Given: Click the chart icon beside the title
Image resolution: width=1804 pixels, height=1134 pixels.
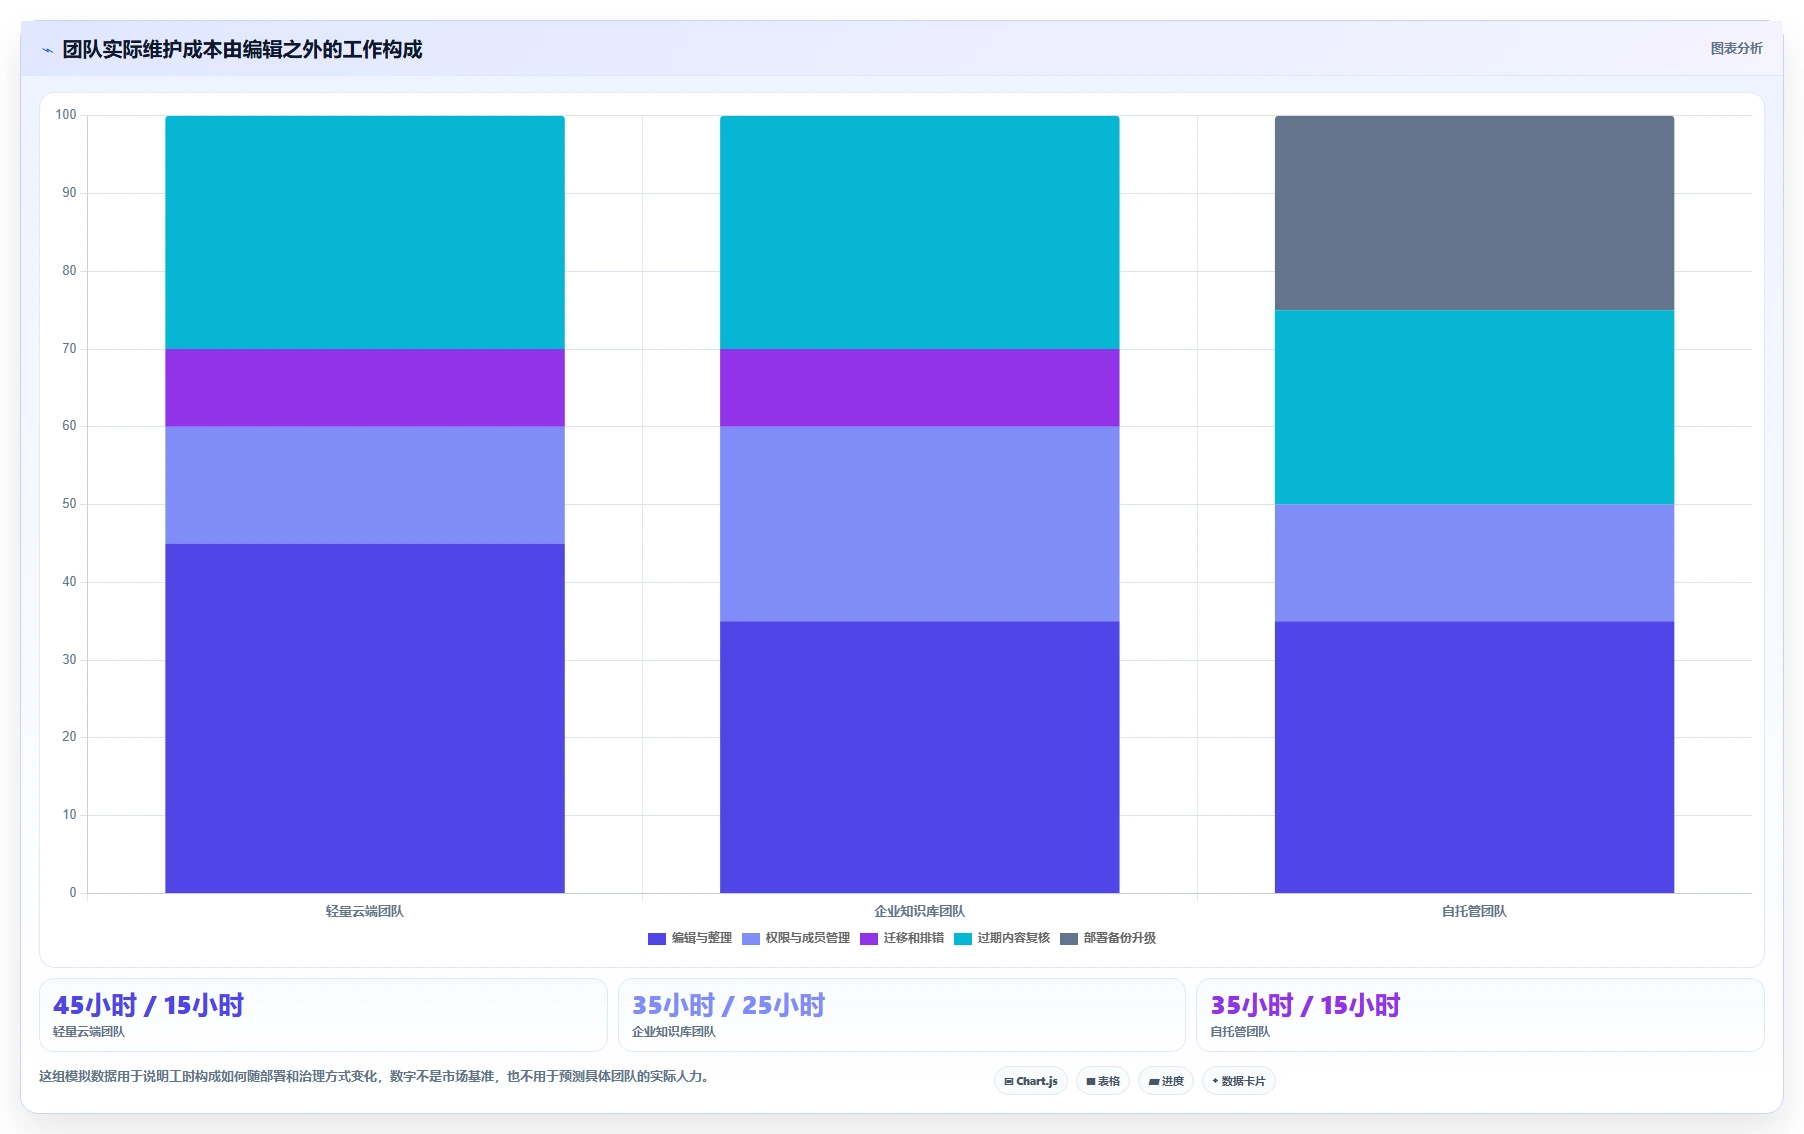Looking at the screenshot, I should click(x=47, y=50).
